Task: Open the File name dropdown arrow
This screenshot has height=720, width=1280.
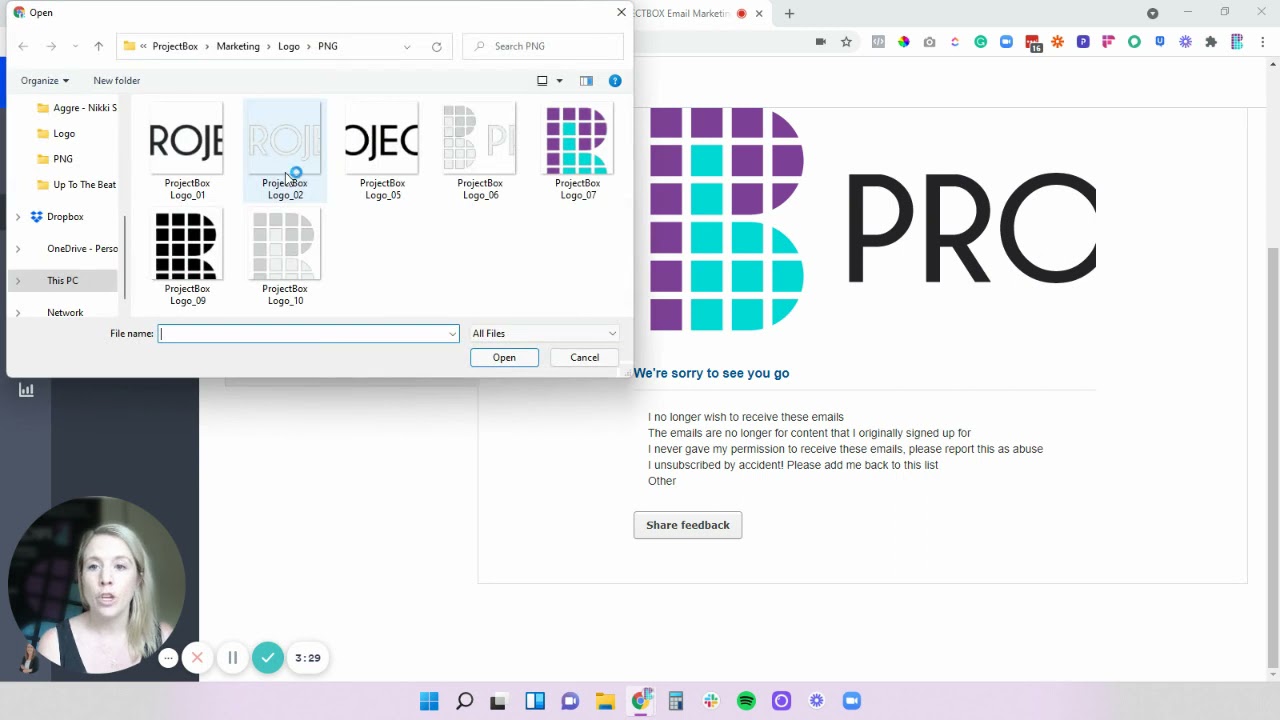Action: (x=452, y=334)
